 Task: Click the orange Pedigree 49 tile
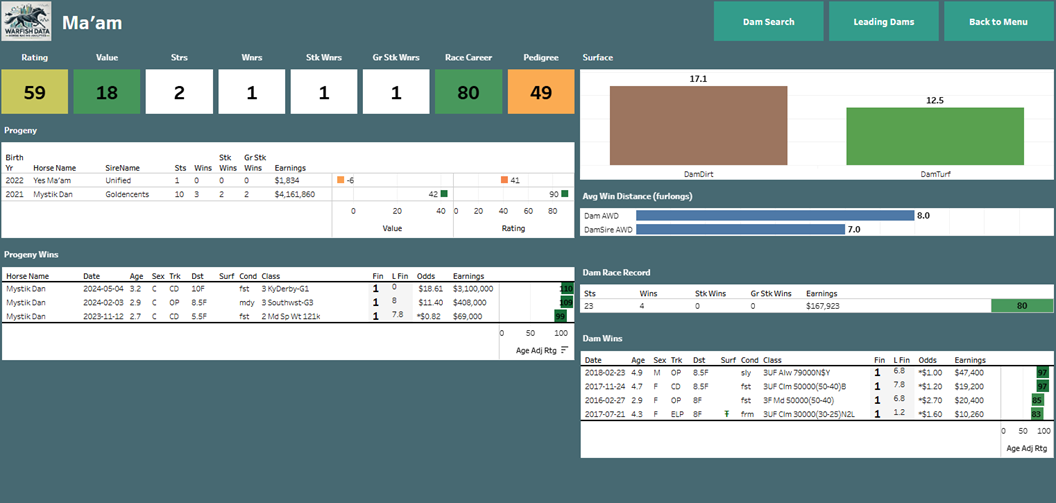pyautogui.click(x=541, y=93)
